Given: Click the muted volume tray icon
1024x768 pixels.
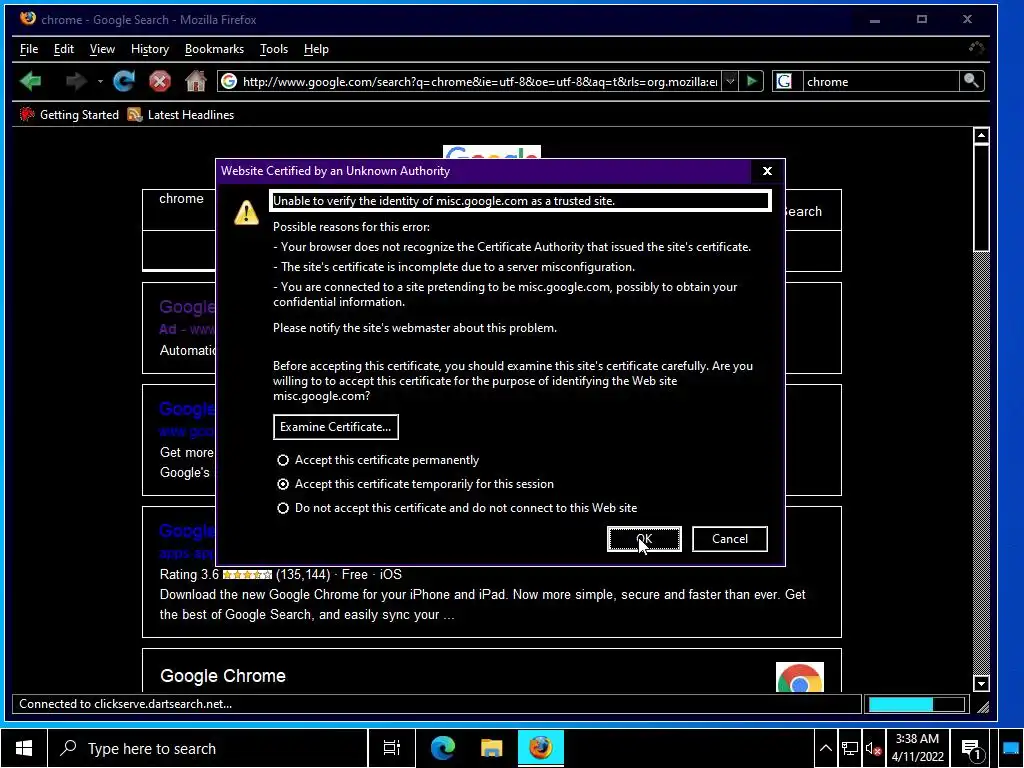Looking at the screenshot, I should (873, 748).
